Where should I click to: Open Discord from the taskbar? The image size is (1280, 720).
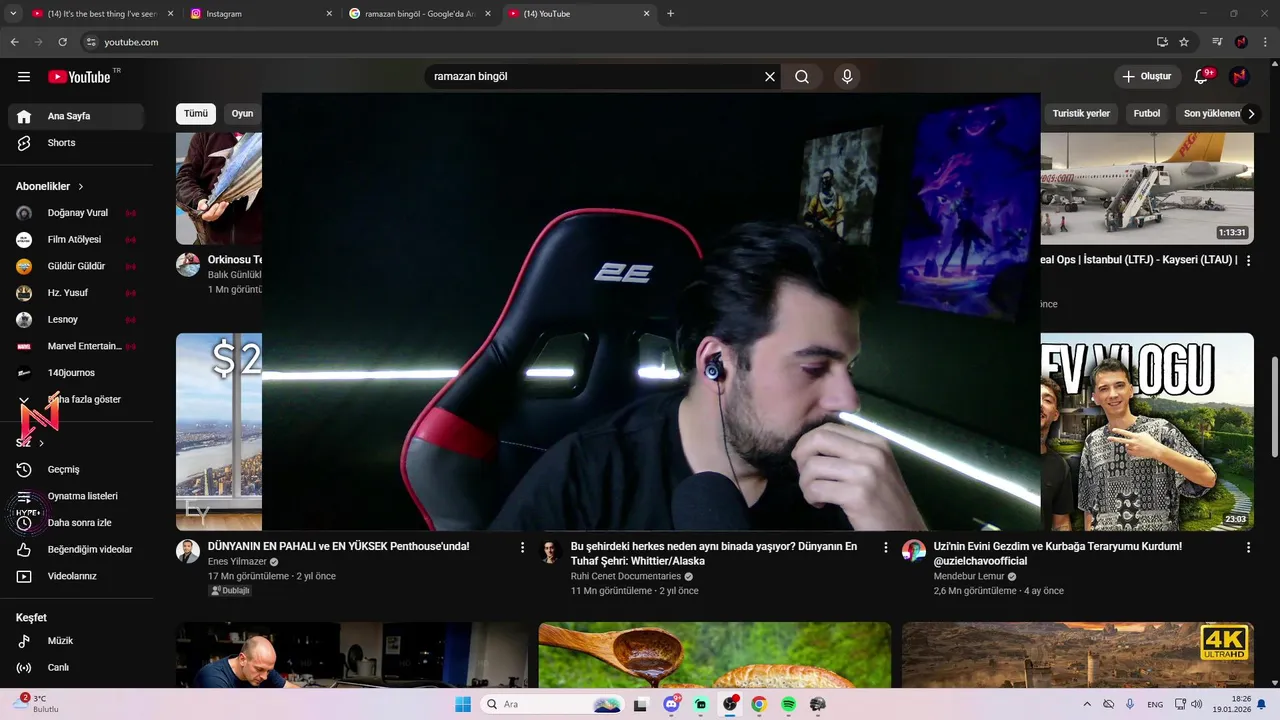672,704
